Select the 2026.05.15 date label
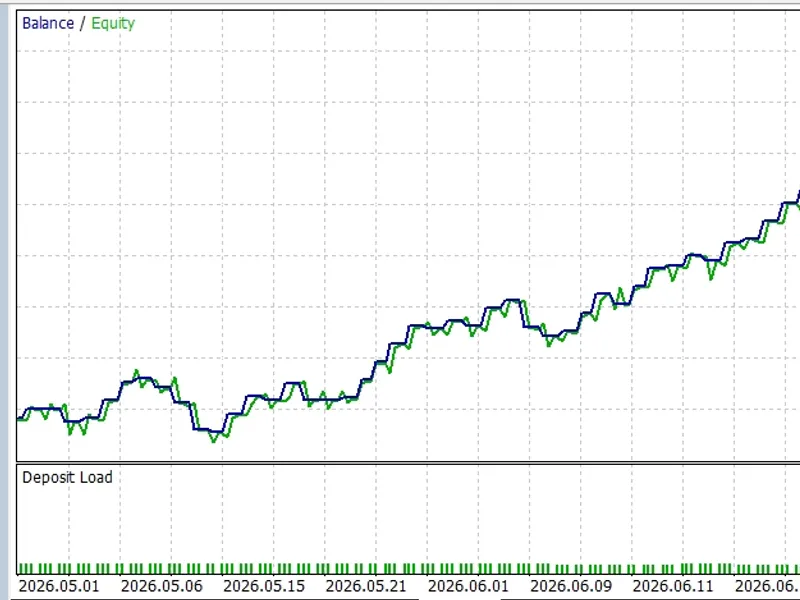 point(264,586)
